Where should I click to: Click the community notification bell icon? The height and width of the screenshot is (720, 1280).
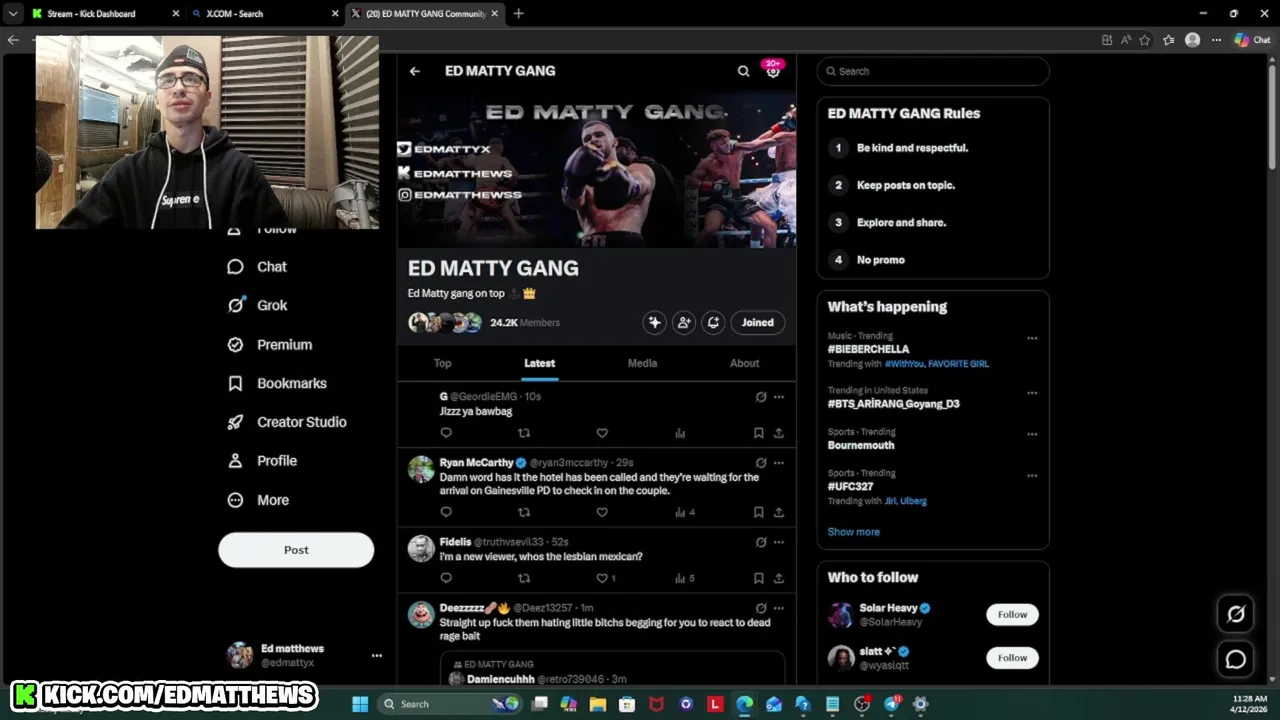(713, 323)
